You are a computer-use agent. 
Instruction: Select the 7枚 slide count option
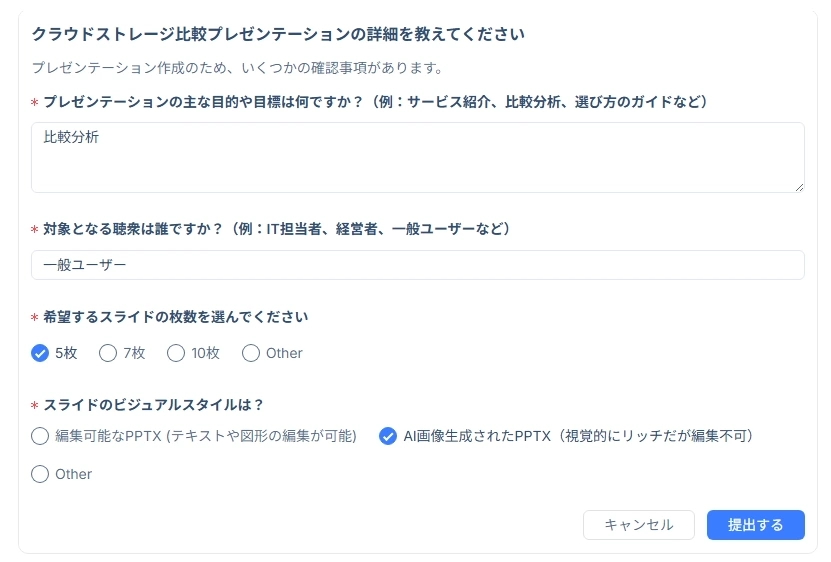(x=108, y=353)
